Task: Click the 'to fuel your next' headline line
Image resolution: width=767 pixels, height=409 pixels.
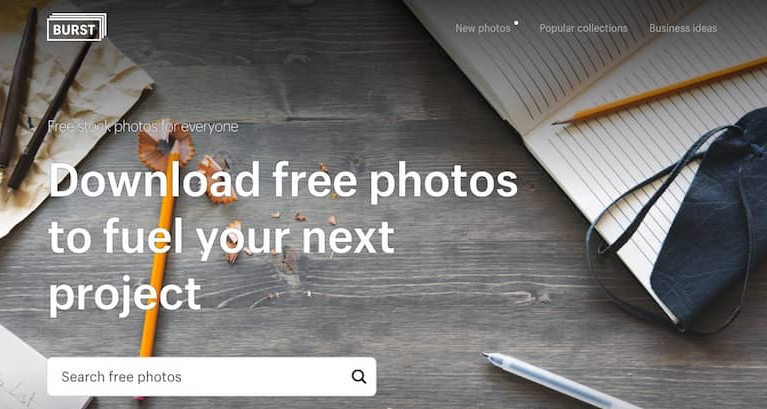Action: 221,237
